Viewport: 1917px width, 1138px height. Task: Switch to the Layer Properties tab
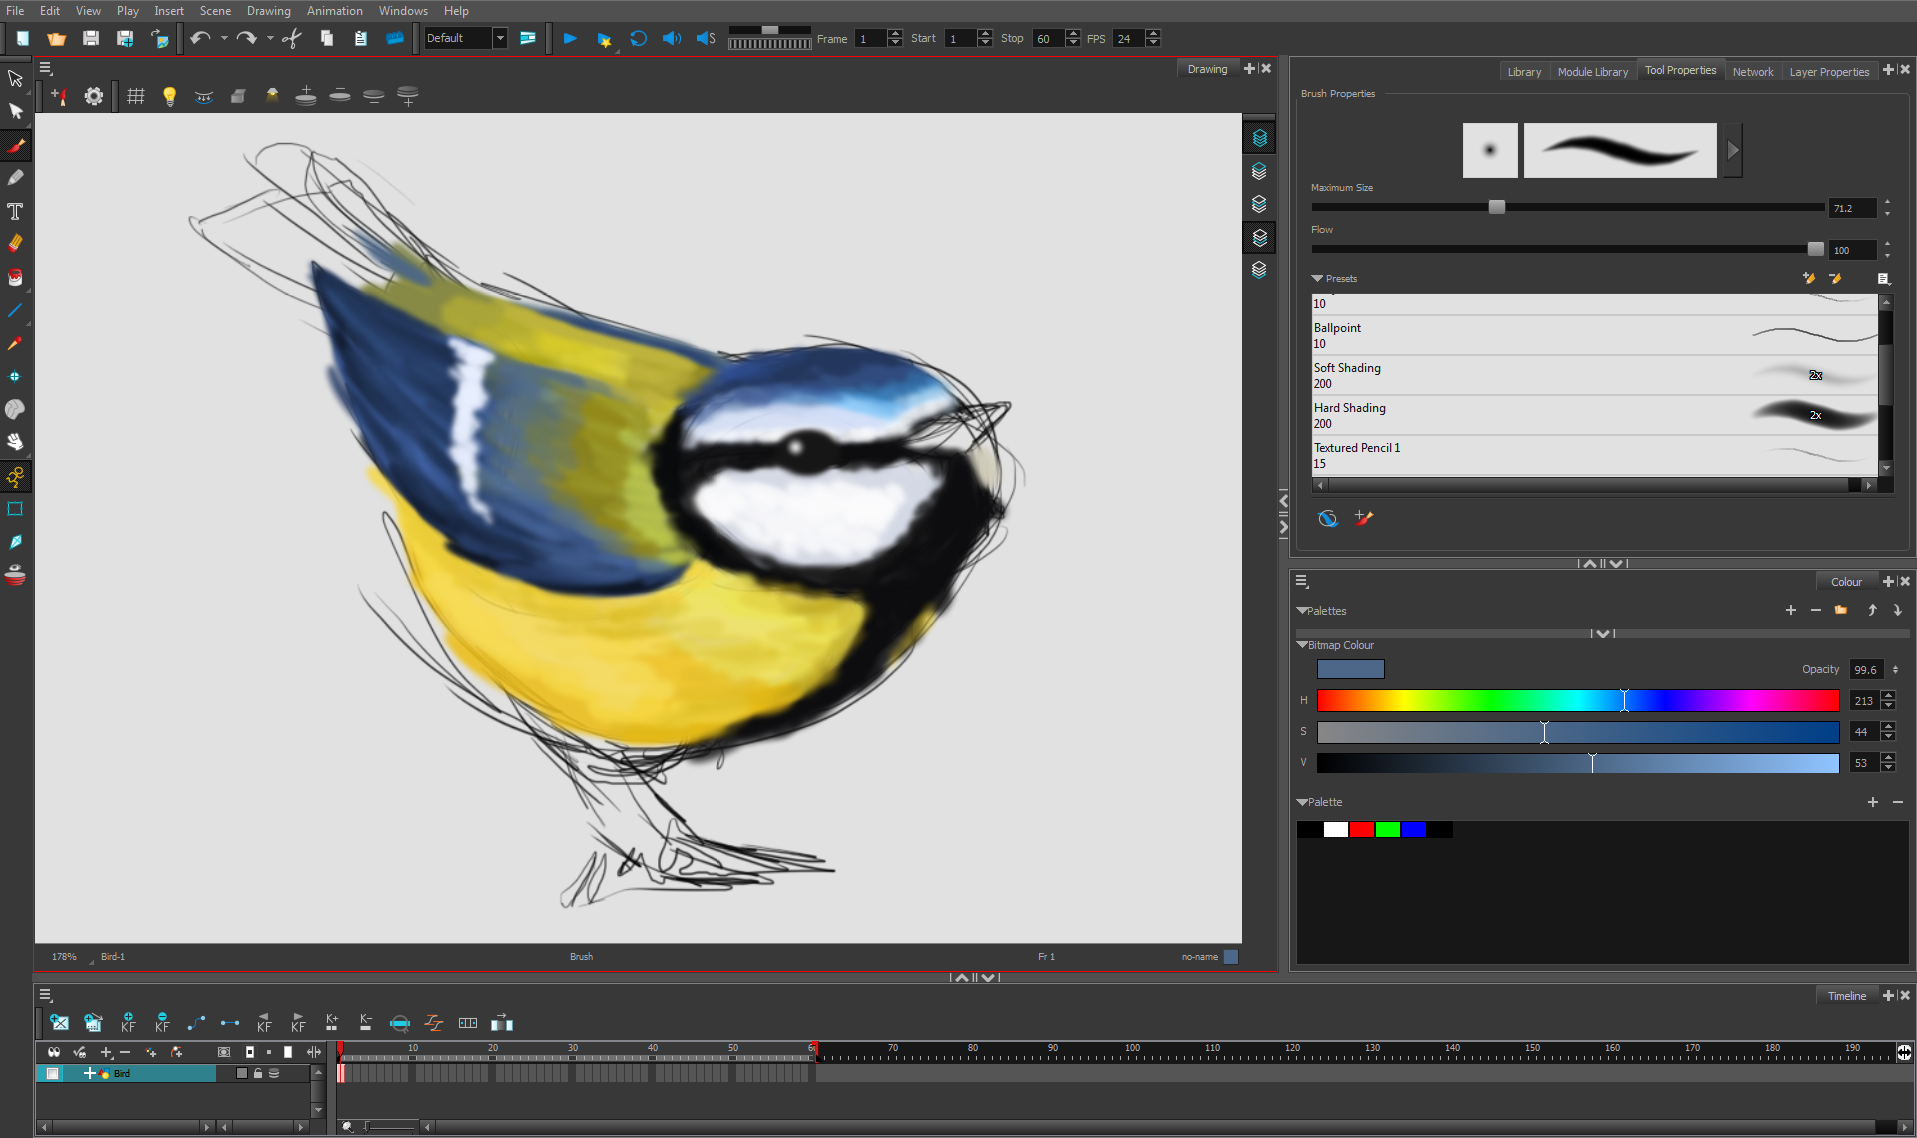(1828, 72)
